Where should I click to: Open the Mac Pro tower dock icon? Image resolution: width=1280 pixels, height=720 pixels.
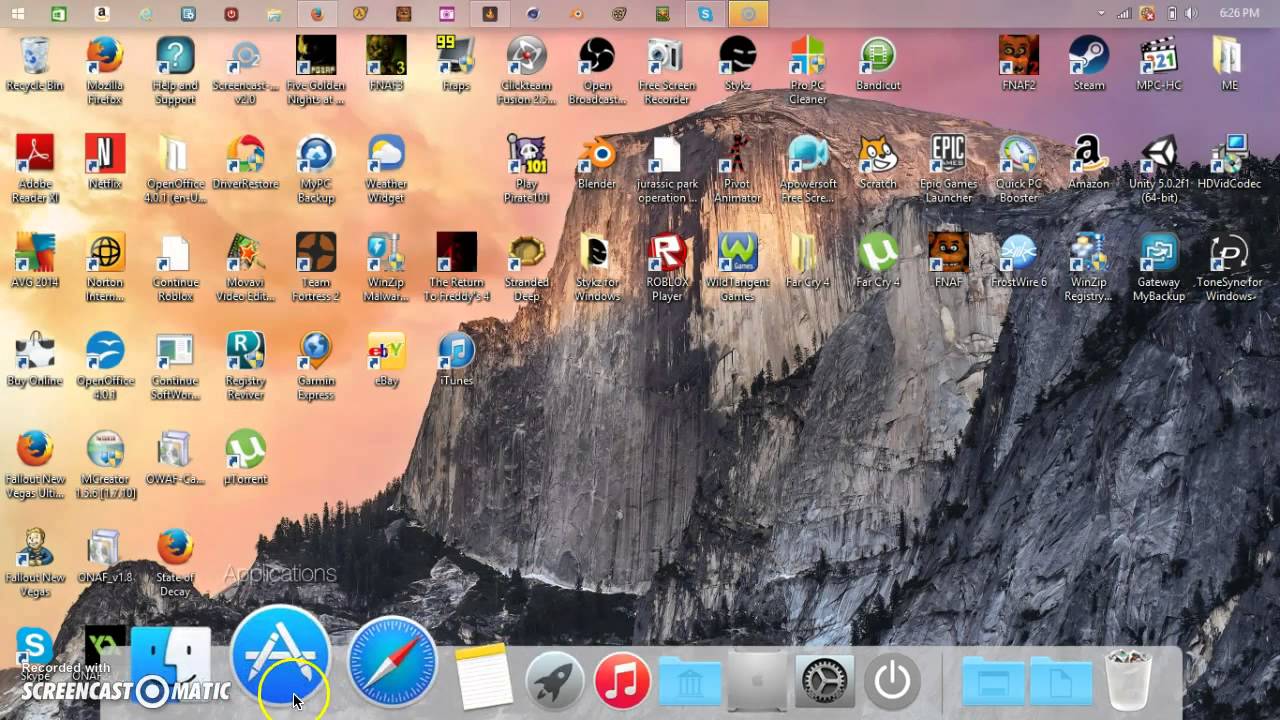click(756, 681)
